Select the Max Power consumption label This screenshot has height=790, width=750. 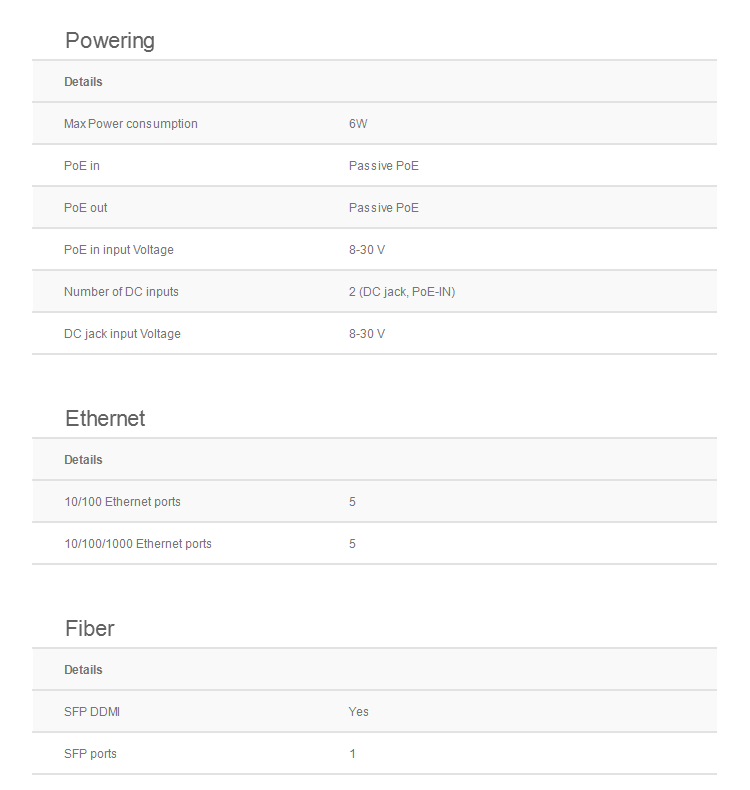coord(131,124)
